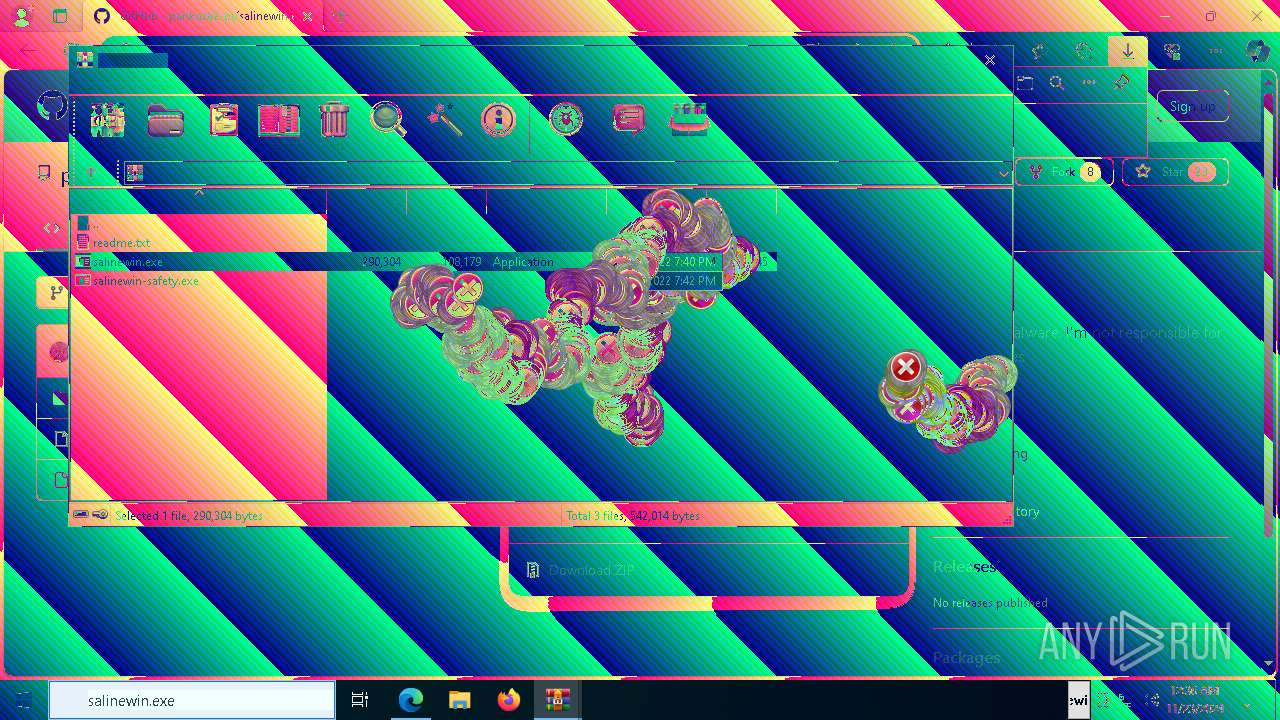Click the WinRAR taskbar icon

pos(558,701)
